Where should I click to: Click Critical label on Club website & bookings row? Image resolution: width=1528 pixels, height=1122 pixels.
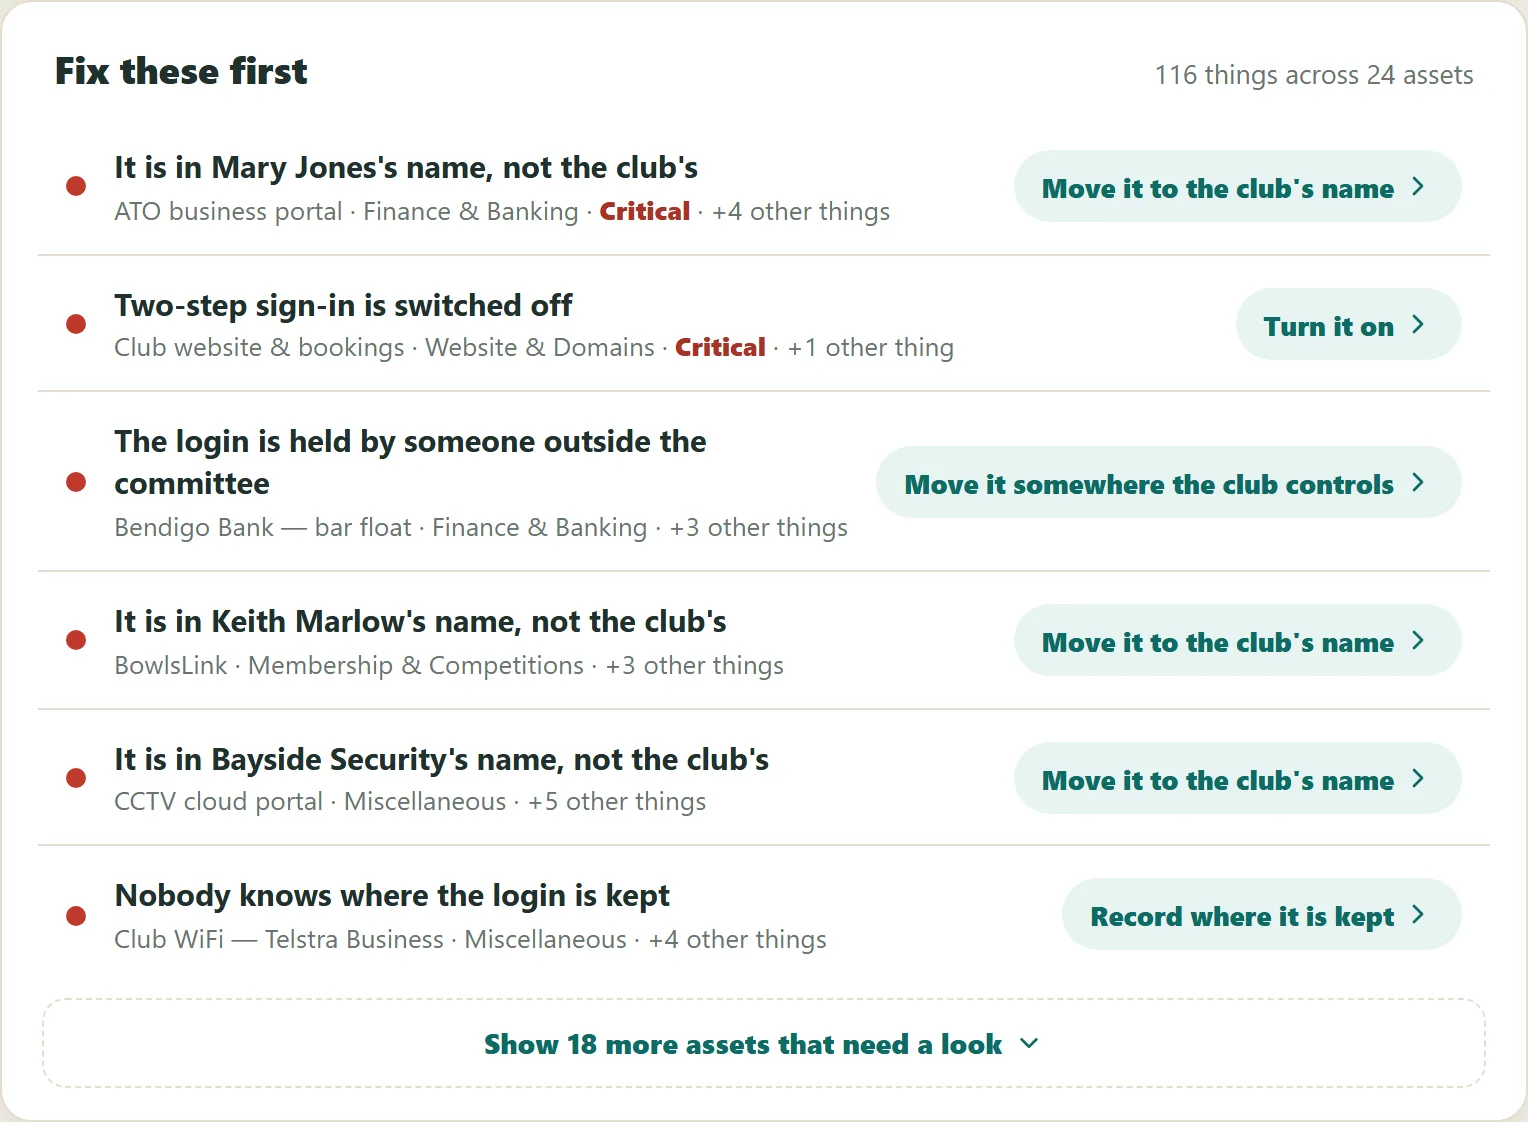720,347
